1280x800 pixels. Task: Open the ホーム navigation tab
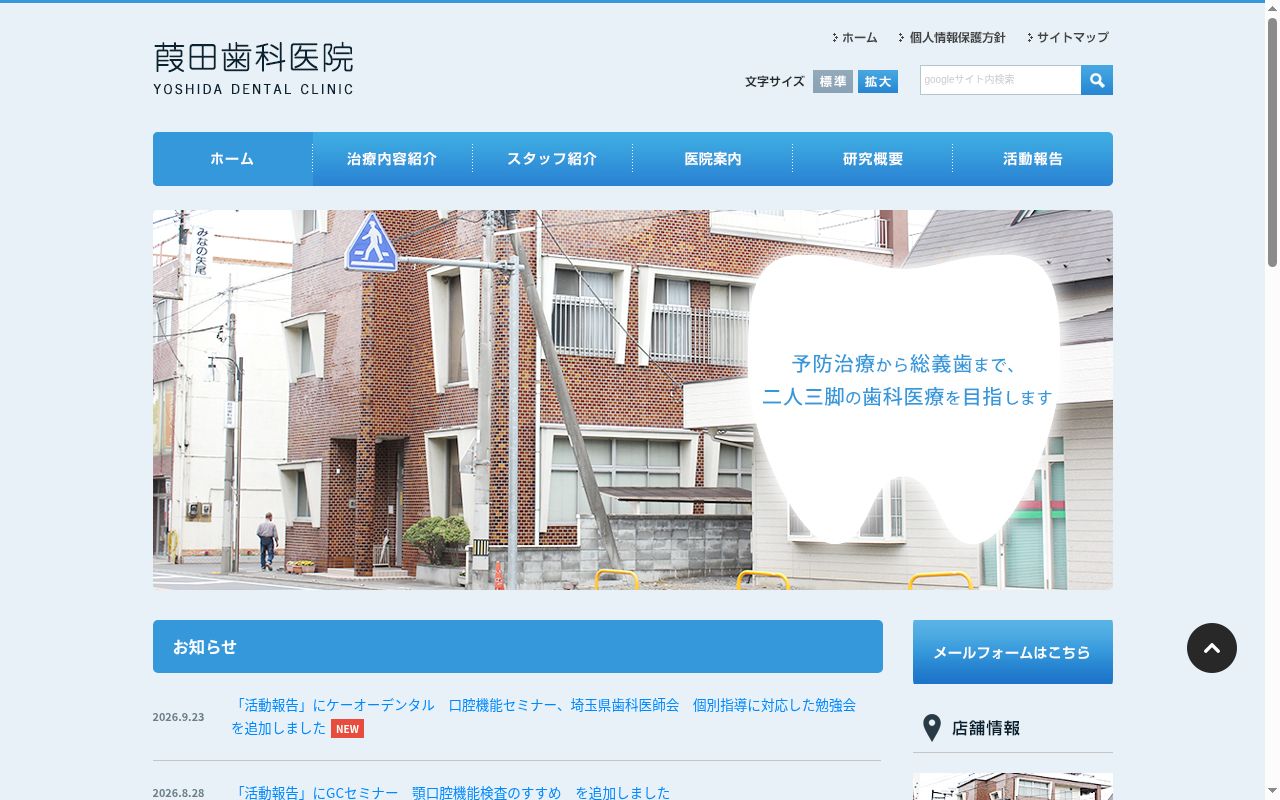tap(232, 159)
